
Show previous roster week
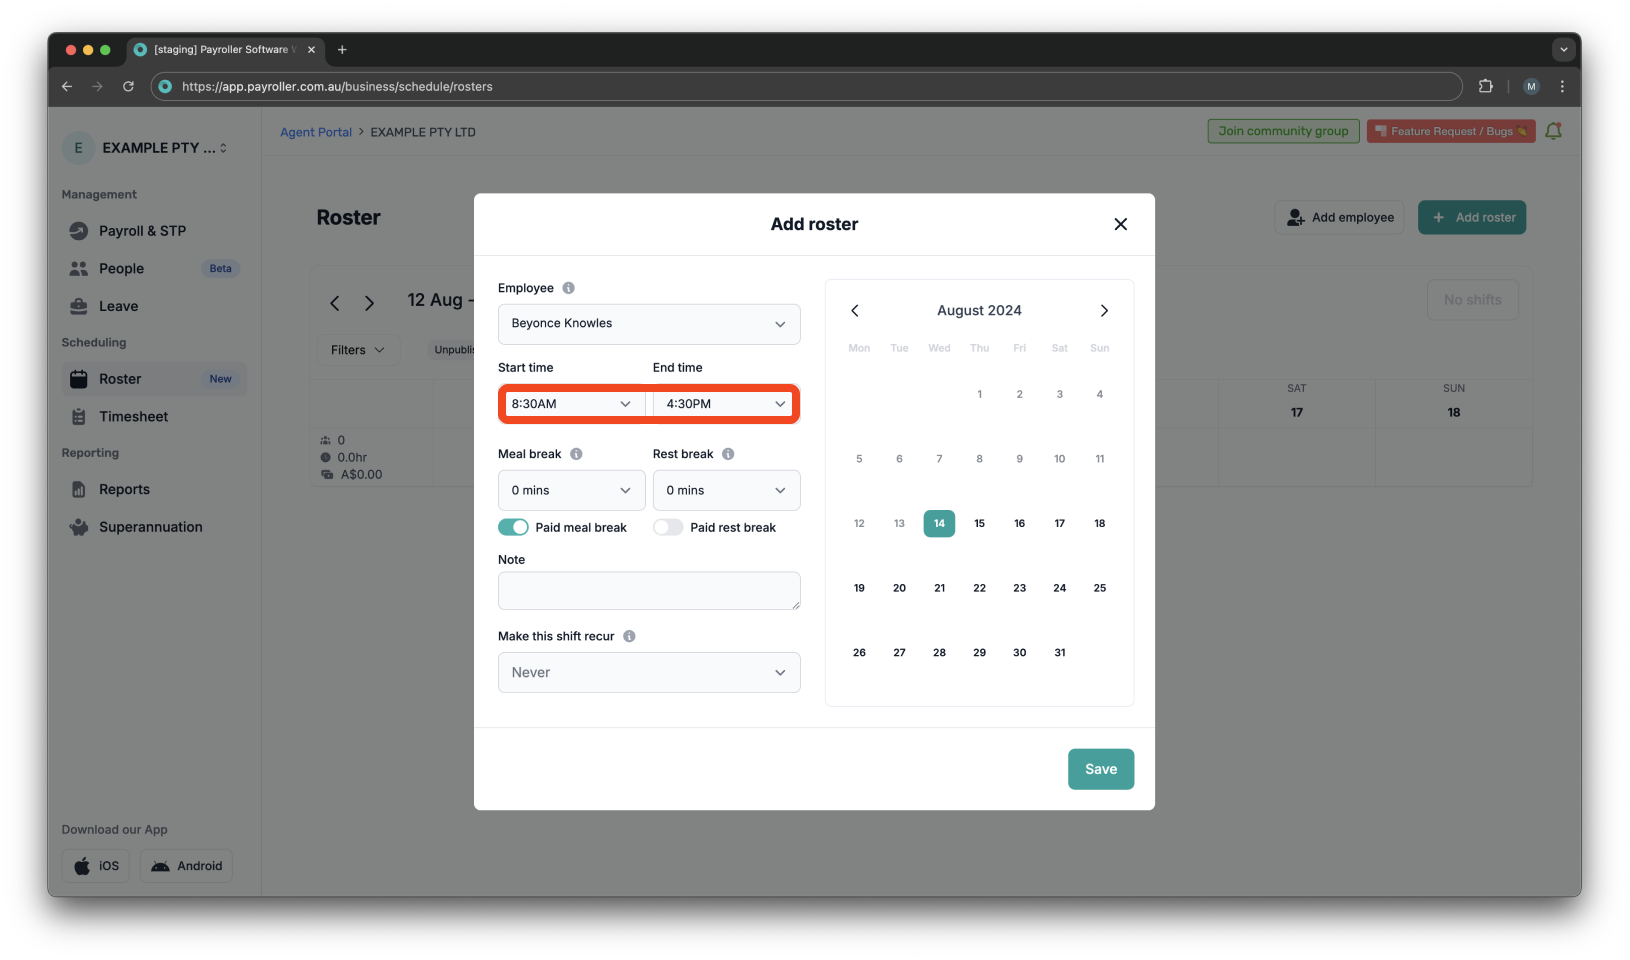point(335,303)
